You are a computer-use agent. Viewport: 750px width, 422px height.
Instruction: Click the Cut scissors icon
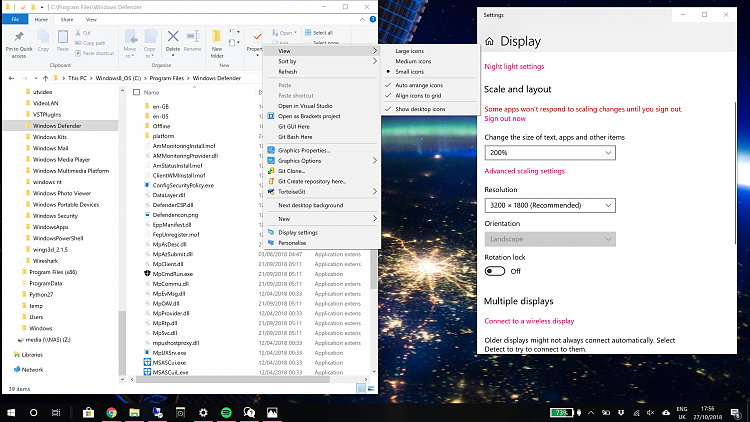(x=78, y=33)
